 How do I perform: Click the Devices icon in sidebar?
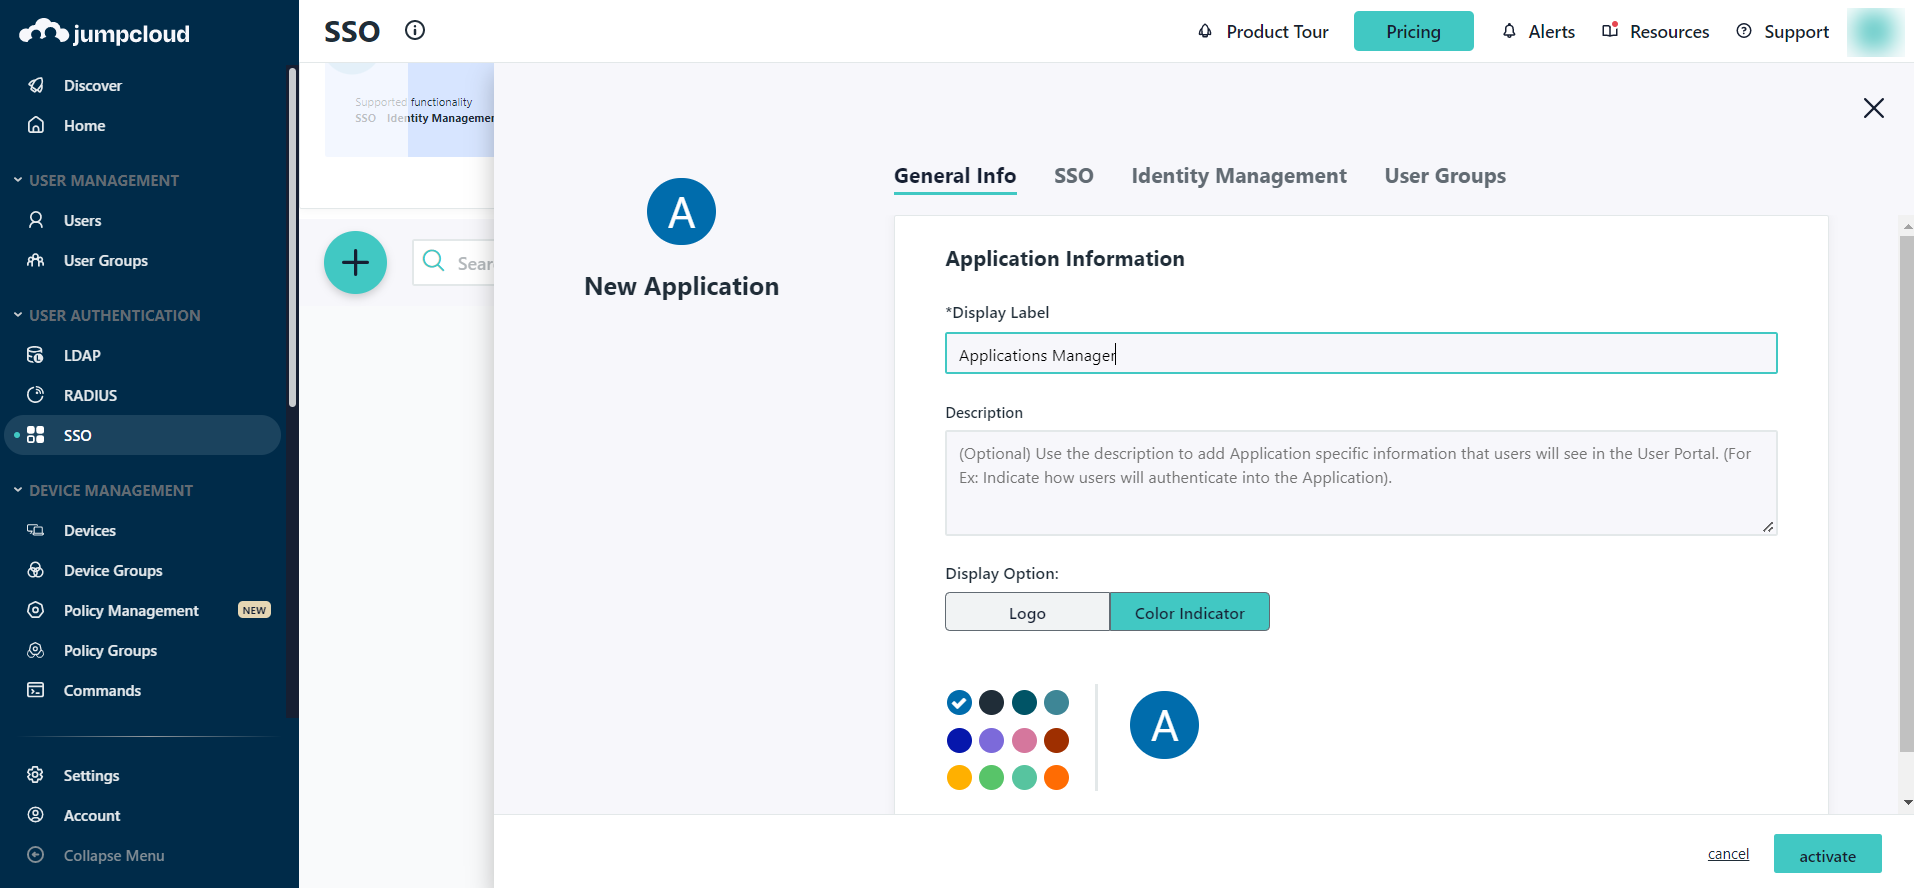36,530
